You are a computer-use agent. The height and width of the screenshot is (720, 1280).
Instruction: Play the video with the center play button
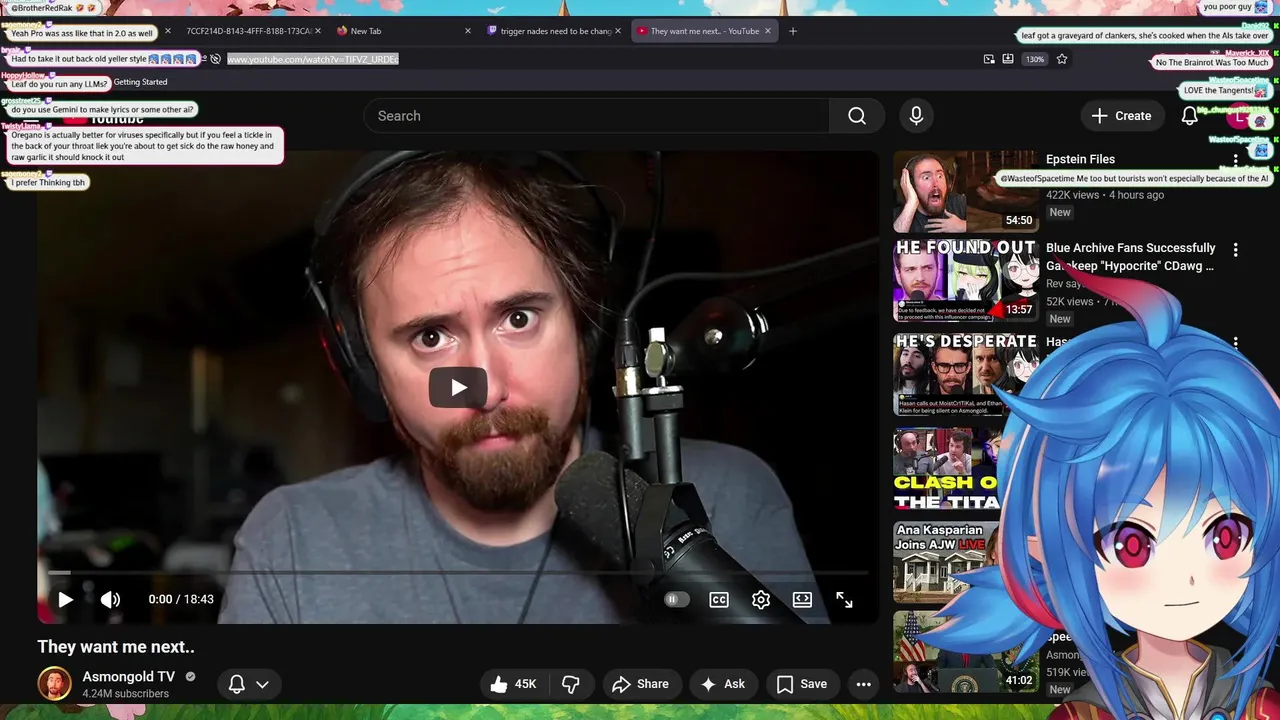coord(458,388)
